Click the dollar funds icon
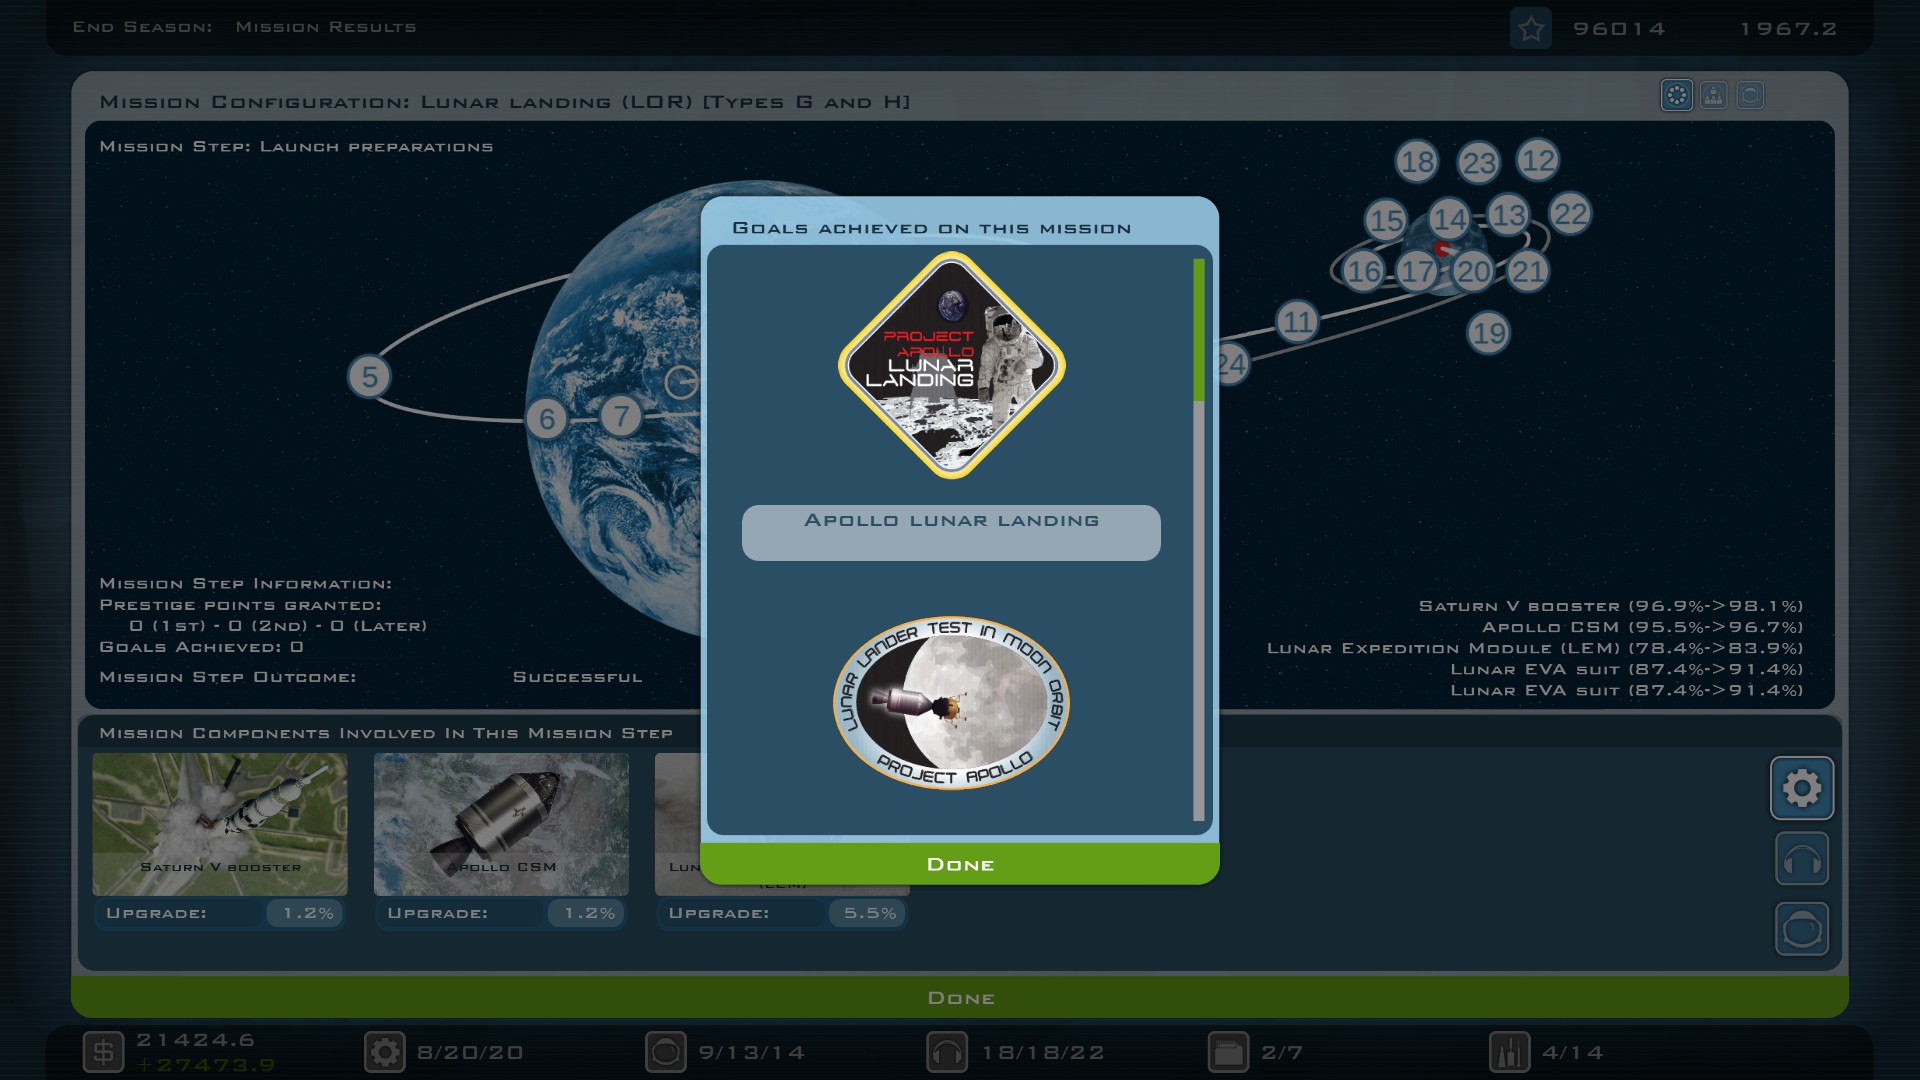Viewport: 1920px width, 1080px height. point(103,1052)
